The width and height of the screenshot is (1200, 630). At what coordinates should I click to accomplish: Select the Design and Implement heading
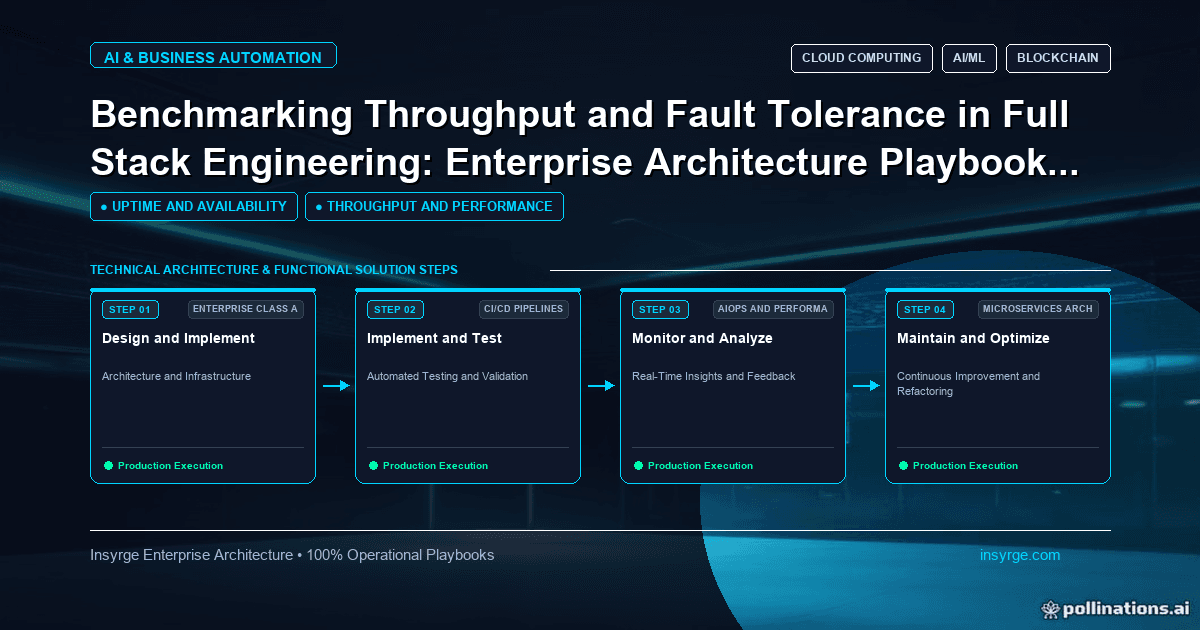tap(178, 338)
